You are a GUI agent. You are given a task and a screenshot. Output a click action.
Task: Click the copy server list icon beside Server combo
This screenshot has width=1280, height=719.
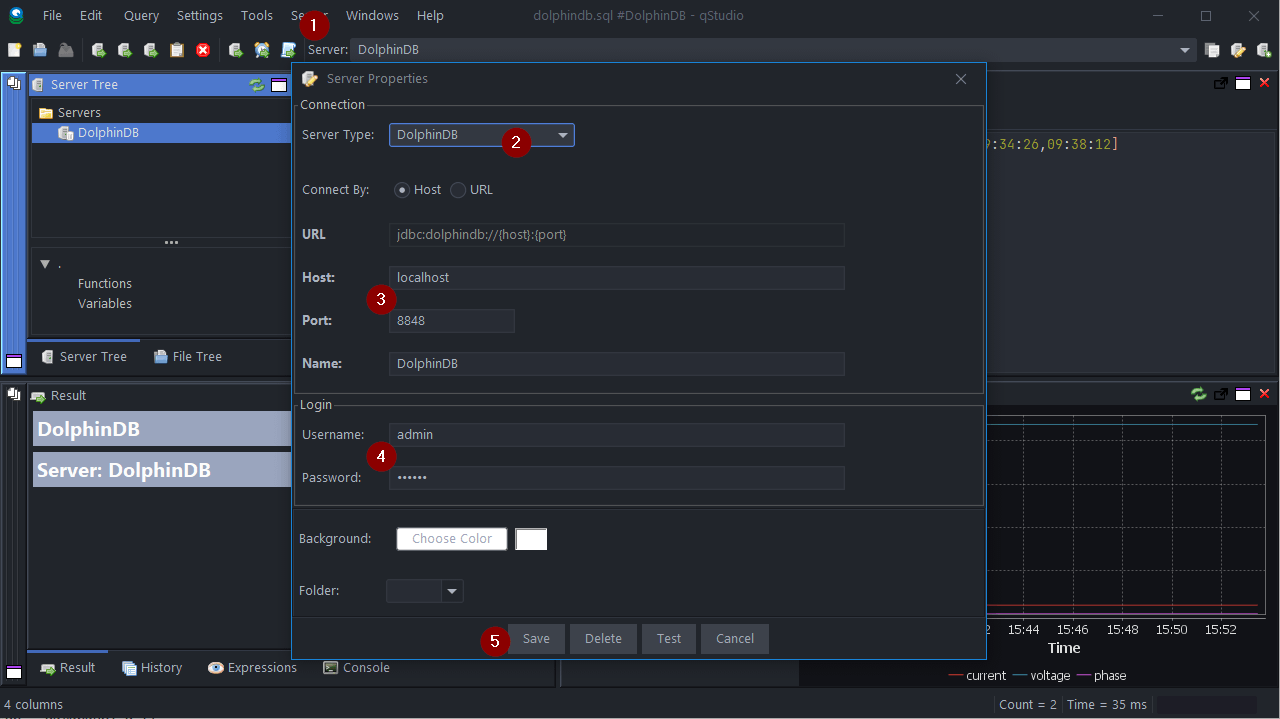click(x=1212, y=50)
